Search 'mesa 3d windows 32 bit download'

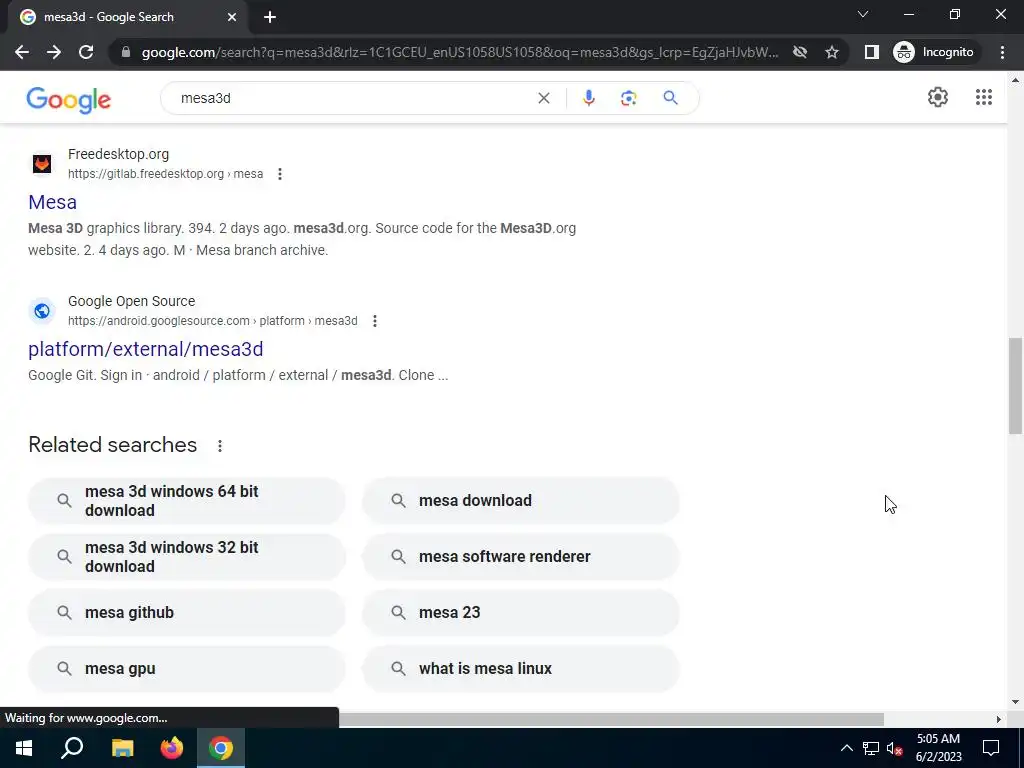pos(187,557)
